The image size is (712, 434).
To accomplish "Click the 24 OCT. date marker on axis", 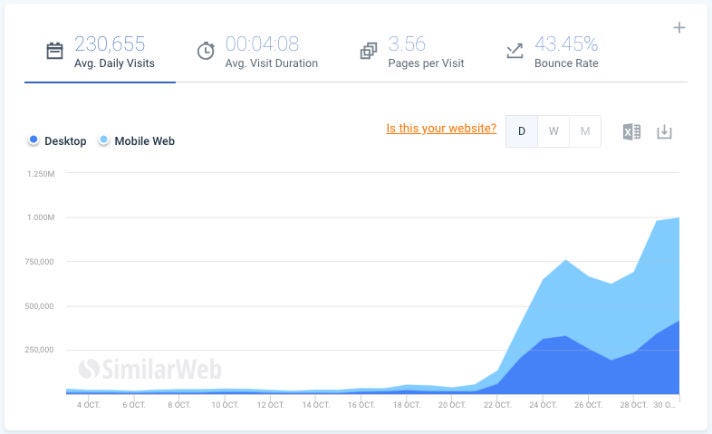I will pos(541,405).
